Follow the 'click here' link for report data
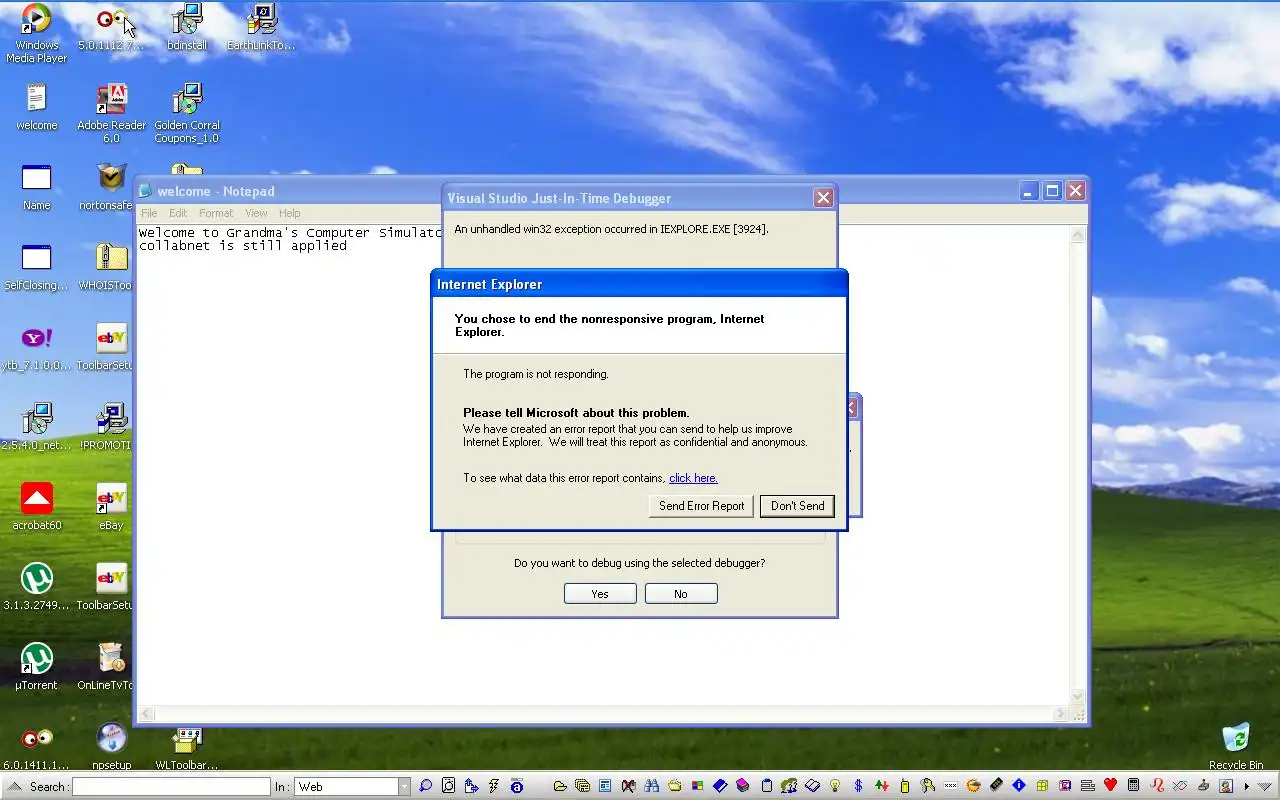 click(x=693, y=478)
